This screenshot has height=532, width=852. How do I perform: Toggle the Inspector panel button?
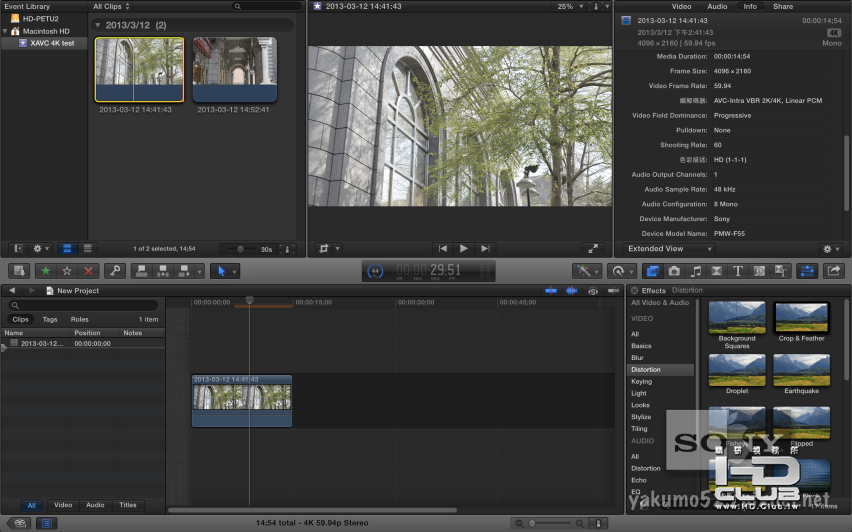point(806,271)
